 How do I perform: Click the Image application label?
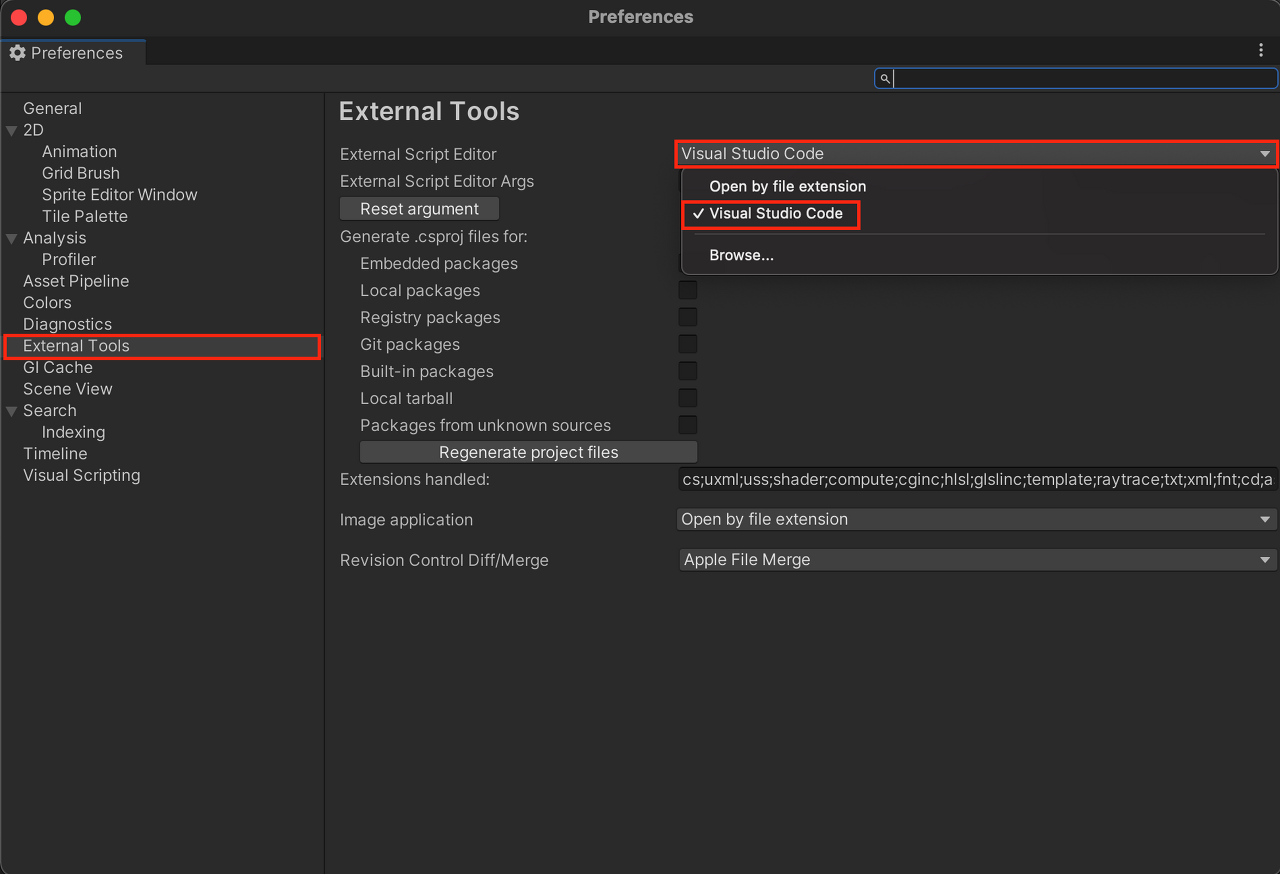click(x=406, y=520)
